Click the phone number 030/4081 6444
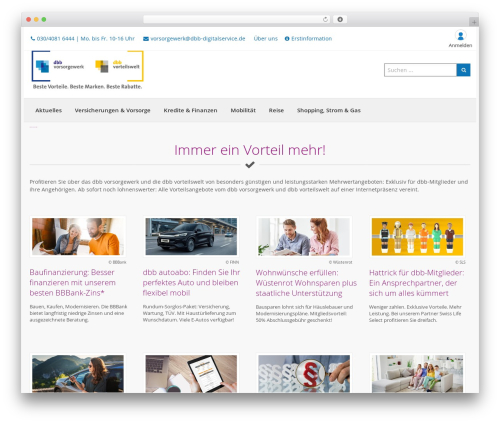 pos(55,39)
